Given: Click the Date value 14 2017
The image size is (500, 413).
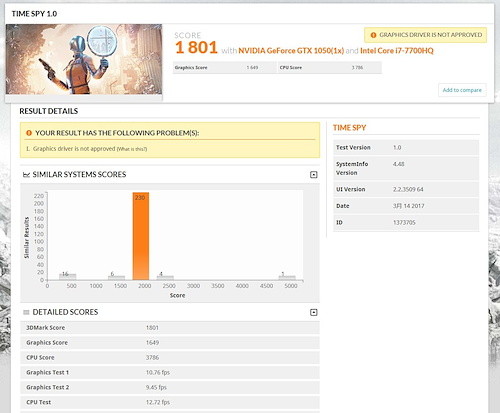Looking at the screenshot, I should [x=408, y=206].
